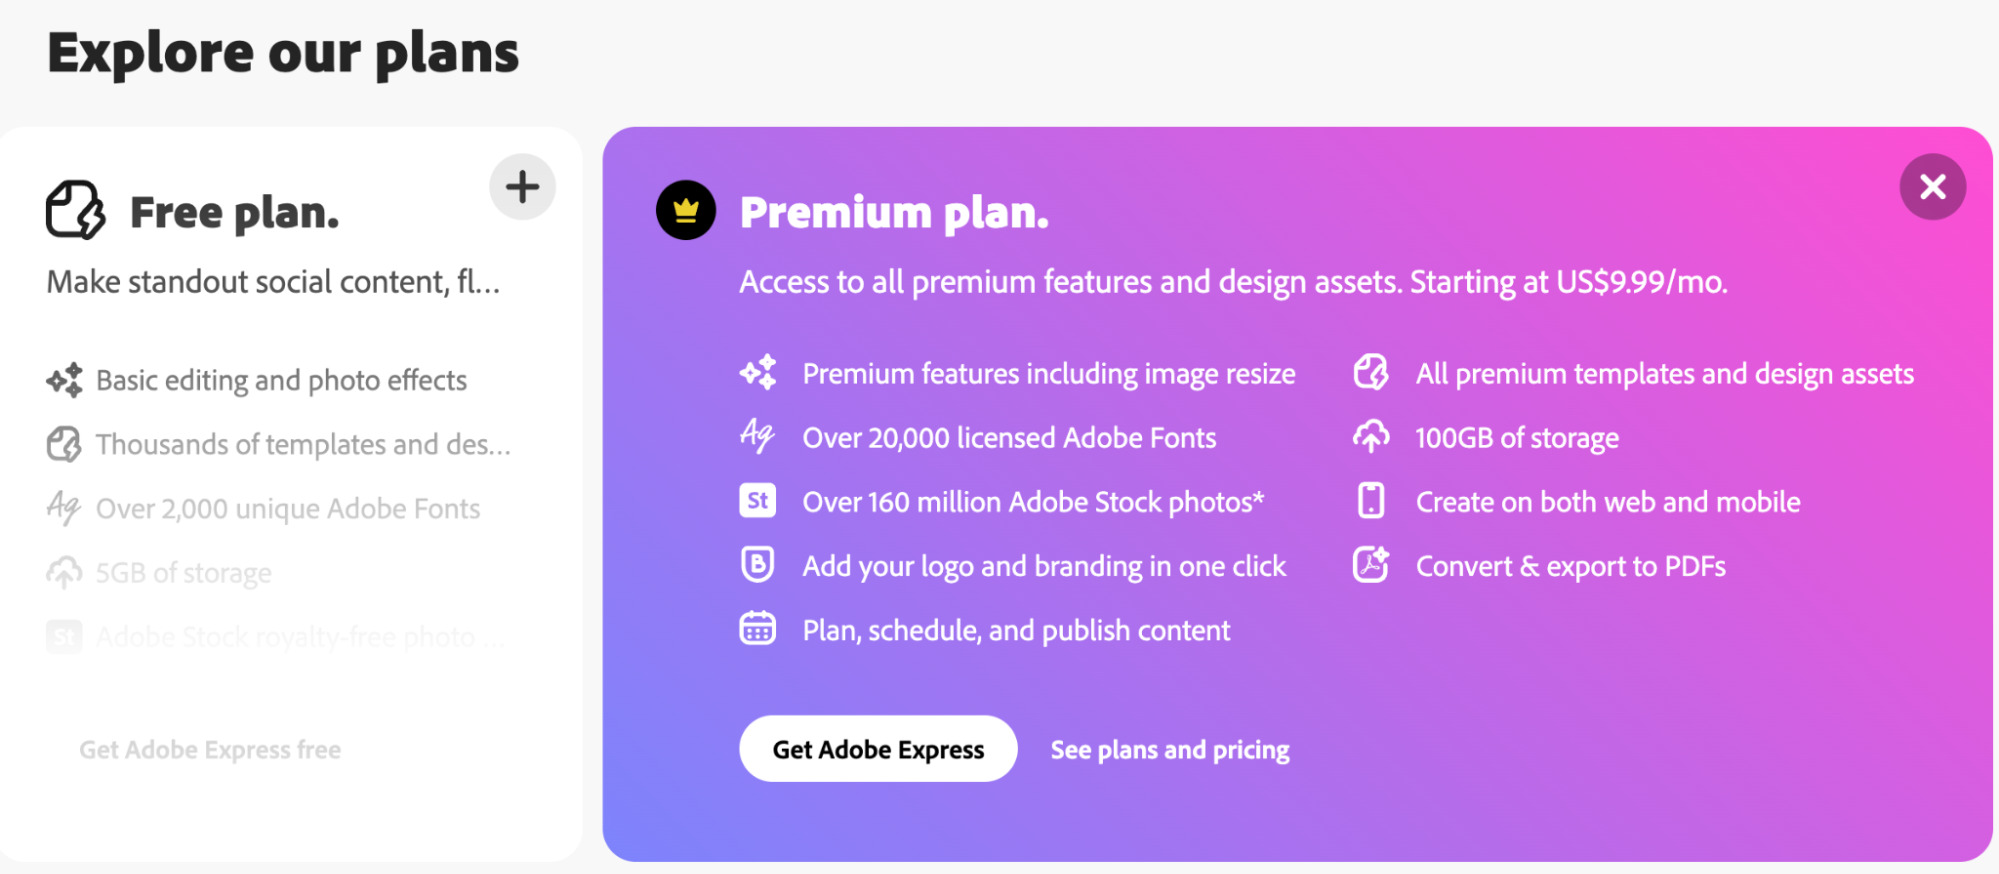
Task: Click the cloud upload icon beside 100GB storage
Action: pos(1371,437)
